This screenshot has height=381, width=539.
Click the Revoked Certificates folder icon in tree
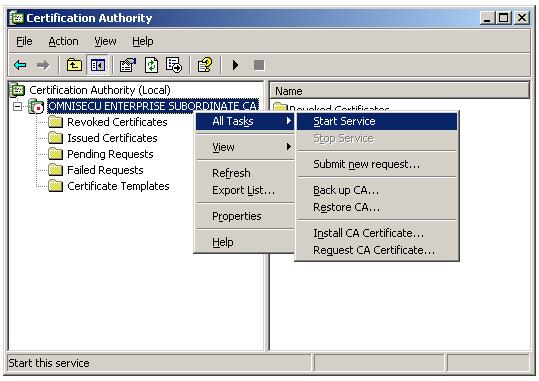(55, 122)
